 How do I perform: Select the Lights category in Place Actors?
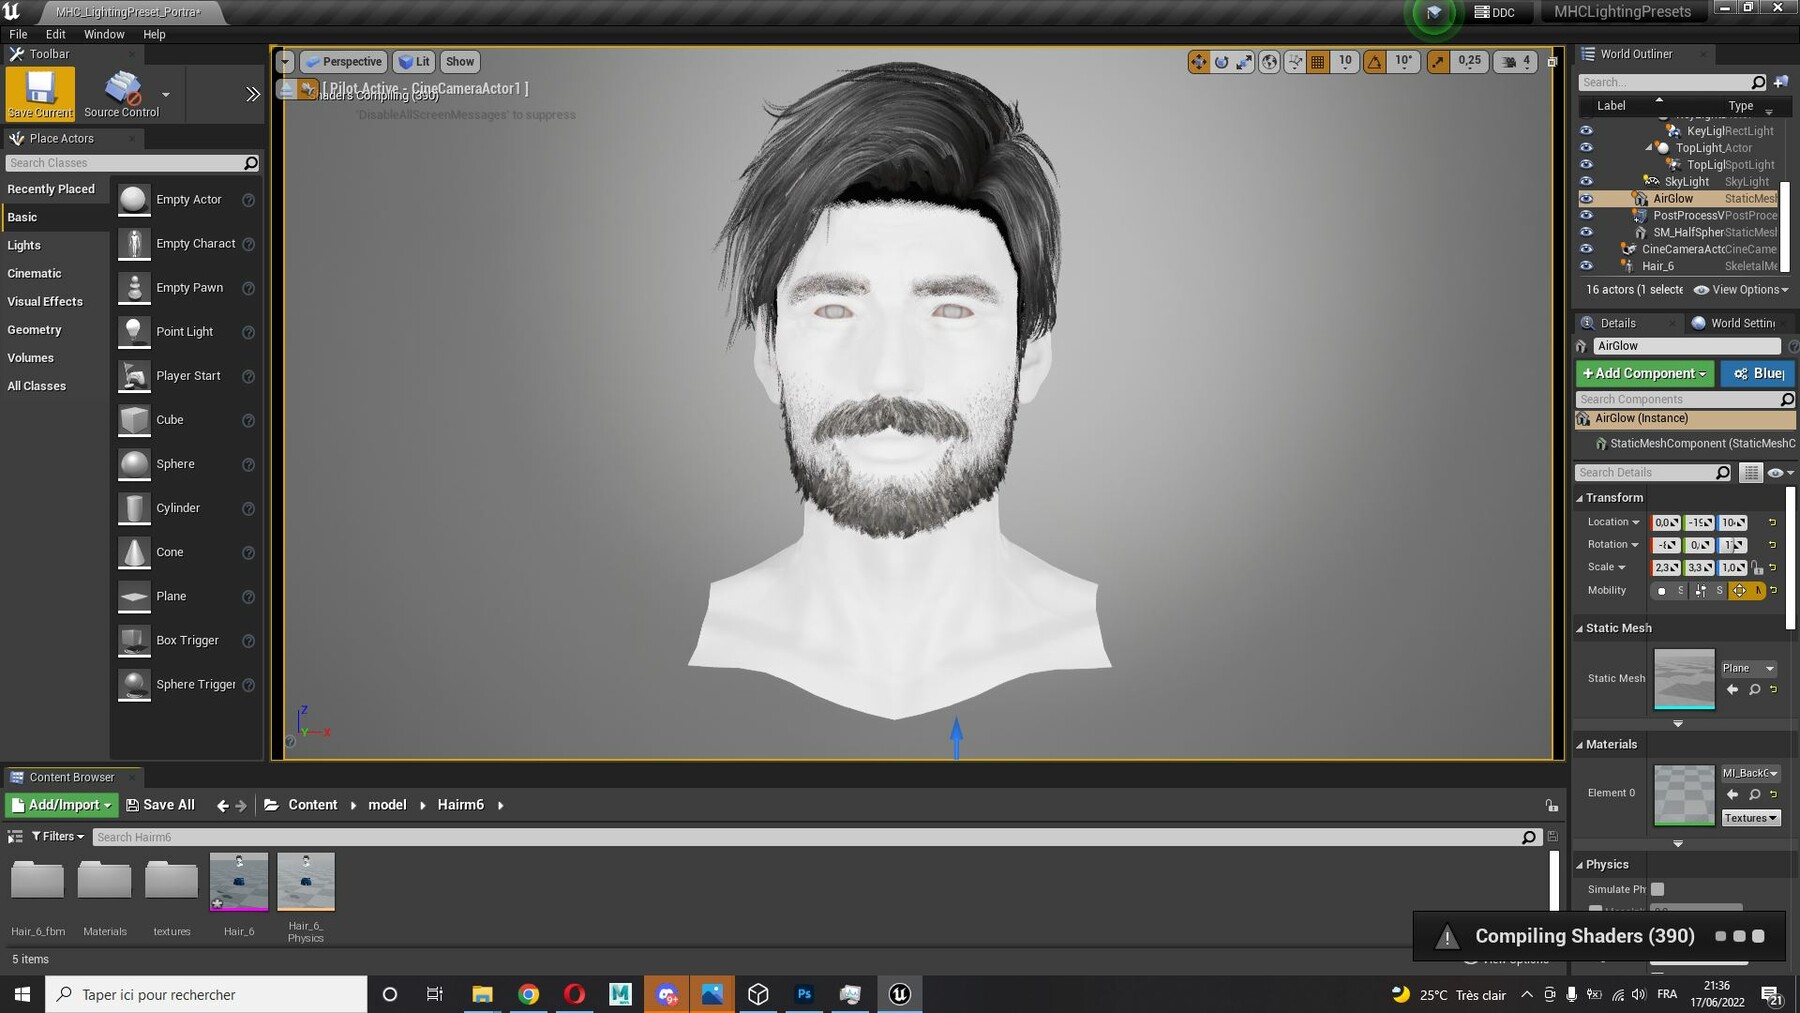tap(24, 245)
